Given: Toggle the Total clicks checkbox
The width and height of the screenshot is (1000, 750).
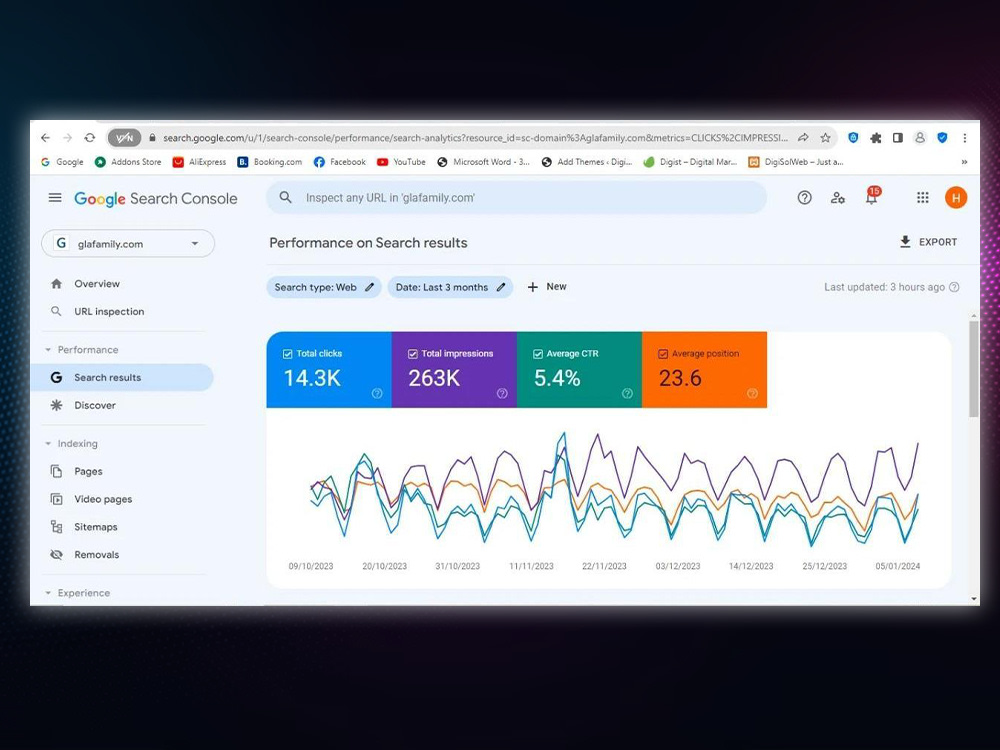Looking at the screenshot, I should pos(288,354).
